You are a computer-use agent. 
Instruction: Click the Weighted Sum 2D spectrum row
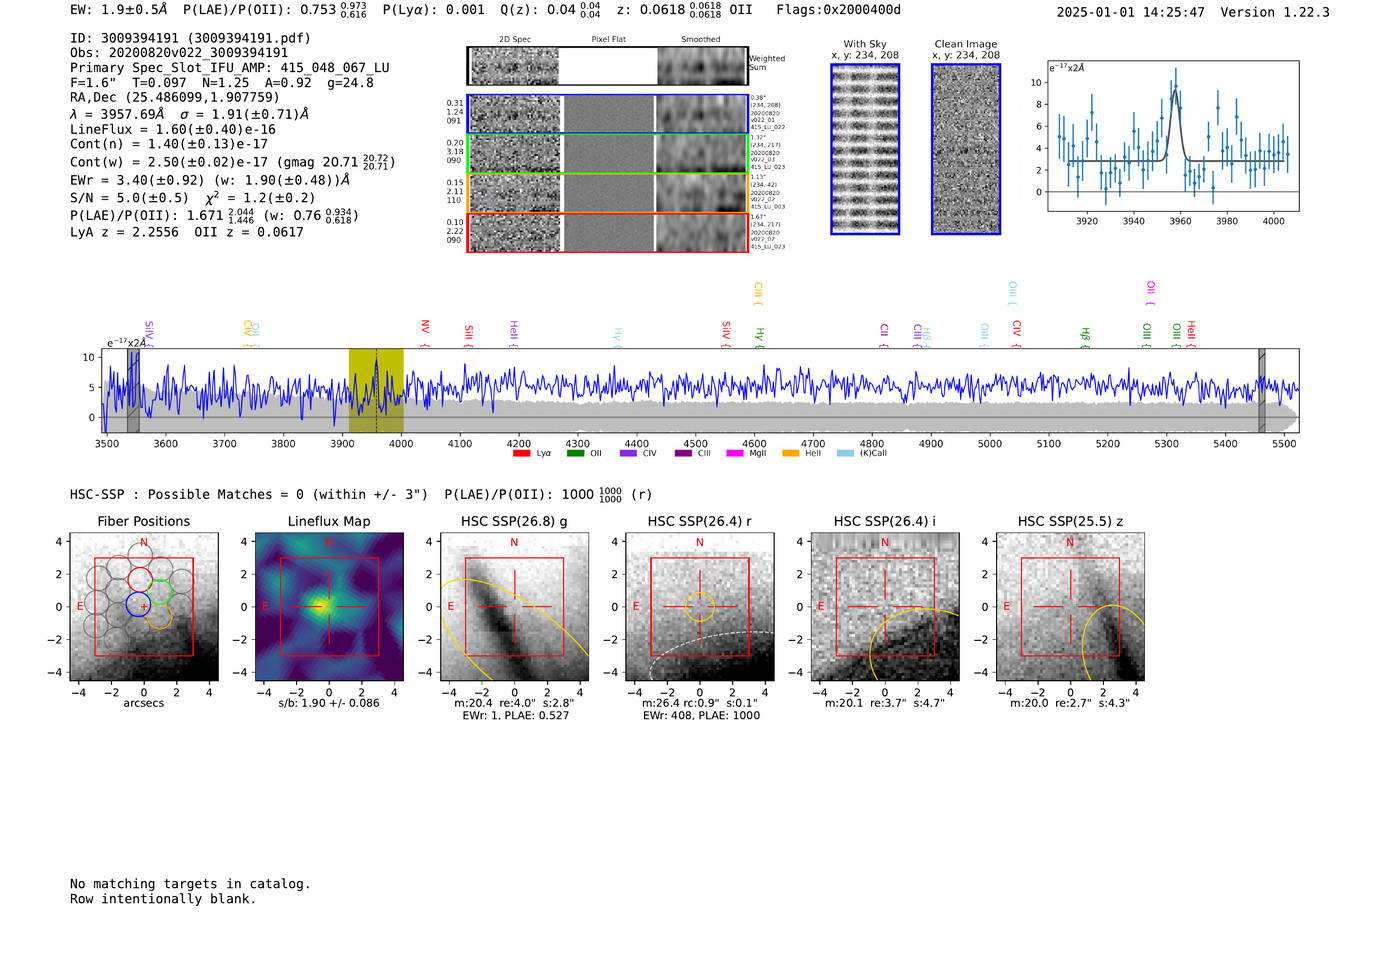tap(608, 66)
